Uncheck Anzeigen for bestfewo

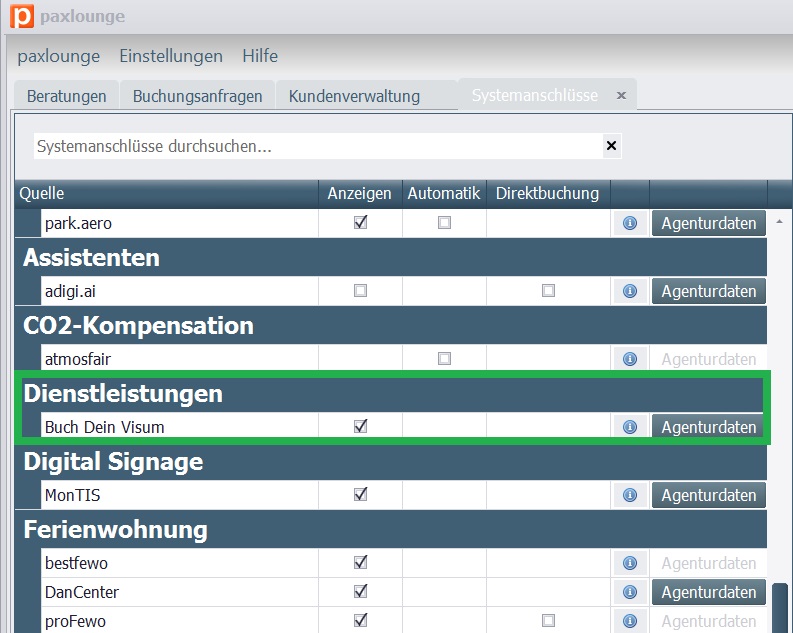[x=360, y=562]
